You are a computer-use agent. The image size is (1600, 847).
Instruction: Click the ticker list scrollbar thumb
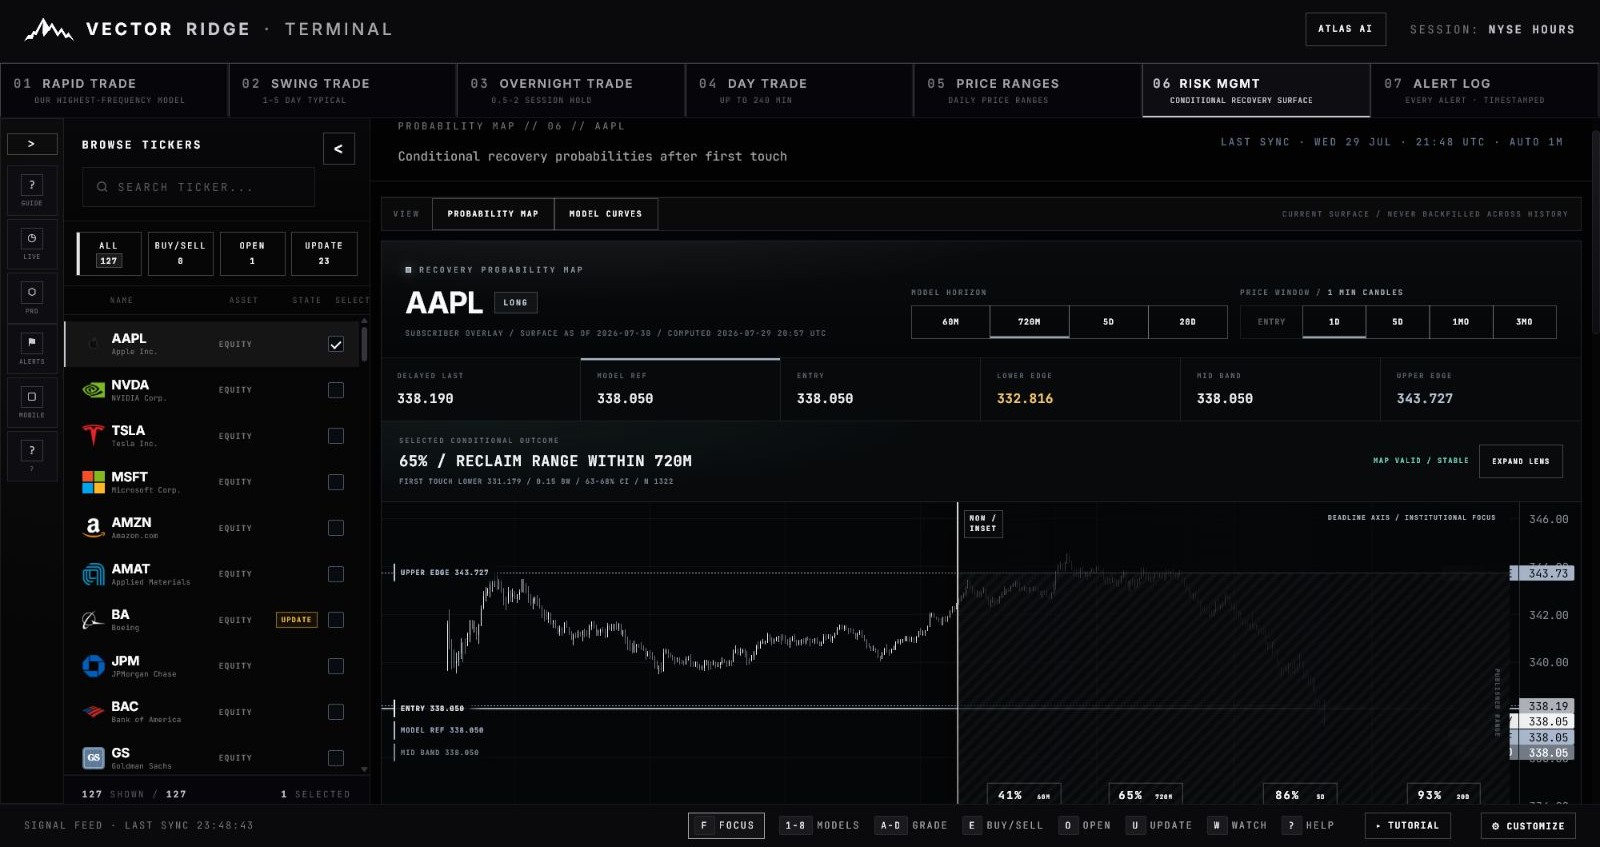[x=364, y=342]
